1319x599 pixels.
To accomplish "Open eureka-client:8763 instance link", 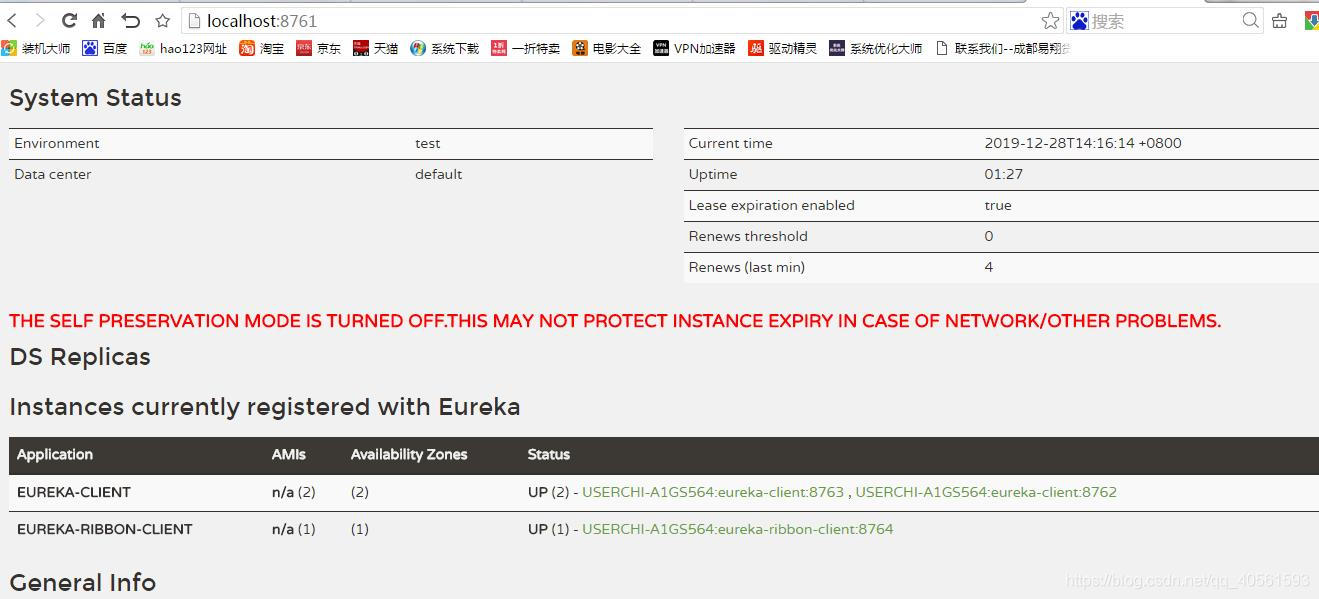I will tap(713, 492).
